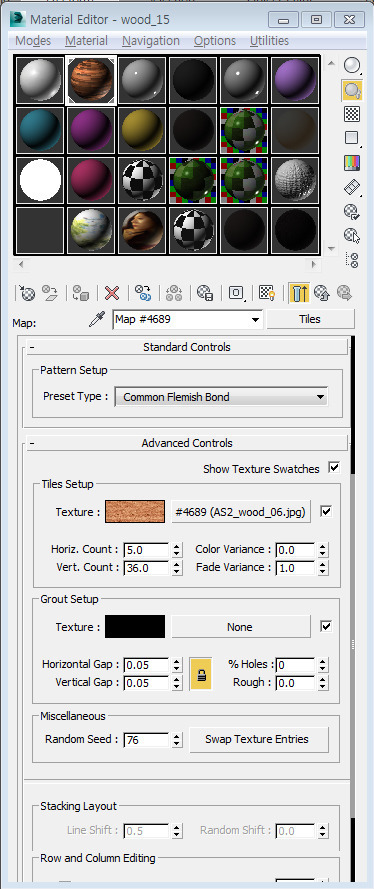Click the black Grout texture color swatch
Viewport: 374px width, 889px height.
coord(135,626)
